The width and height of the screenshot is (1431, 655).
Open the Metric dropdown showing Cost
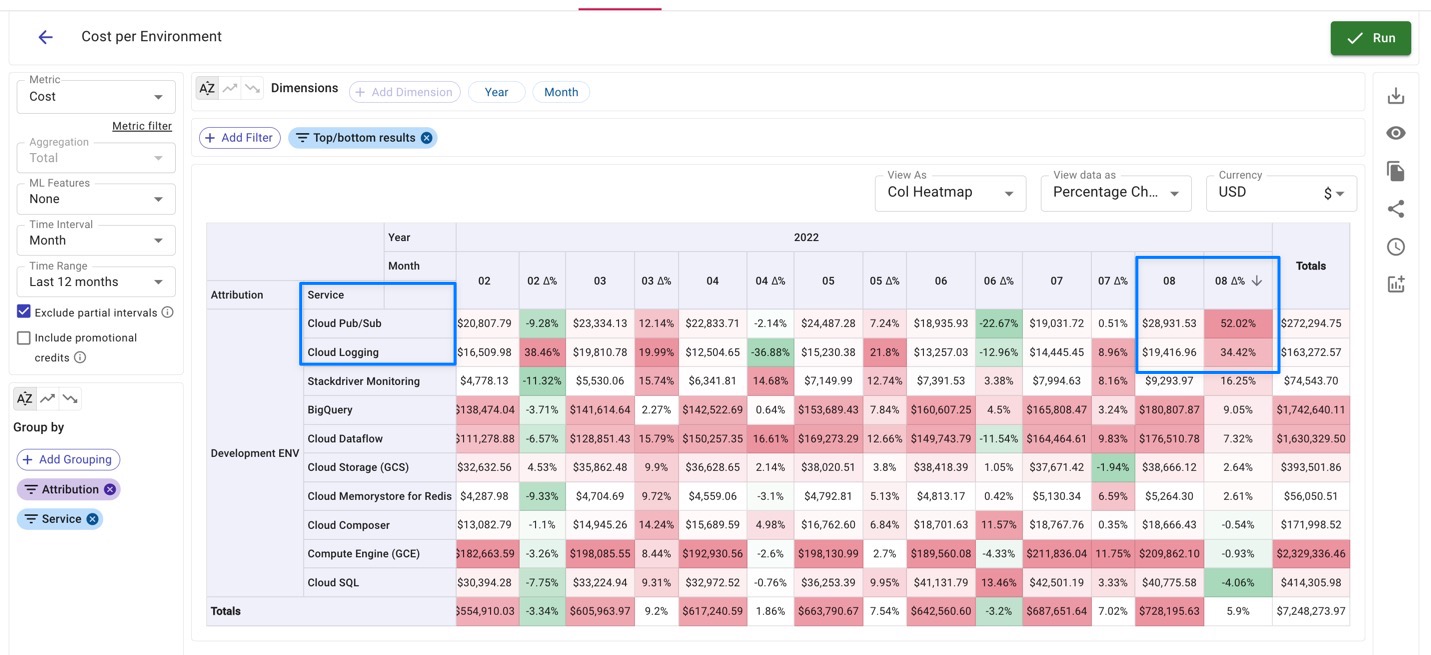(95, 96)
